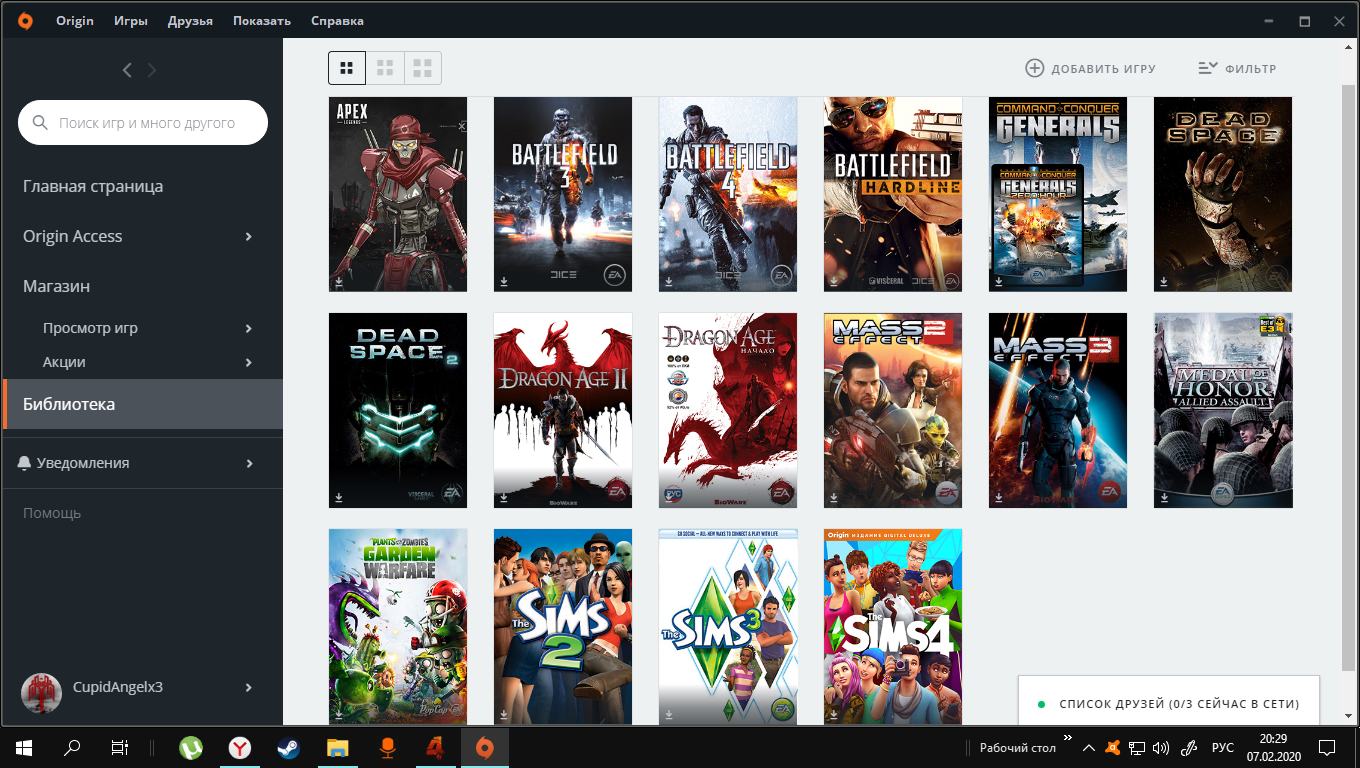The width and height of the screenshot is (1360, 768).
Task: Select the Garden Warfare tile
Action: tap(398, 626)
